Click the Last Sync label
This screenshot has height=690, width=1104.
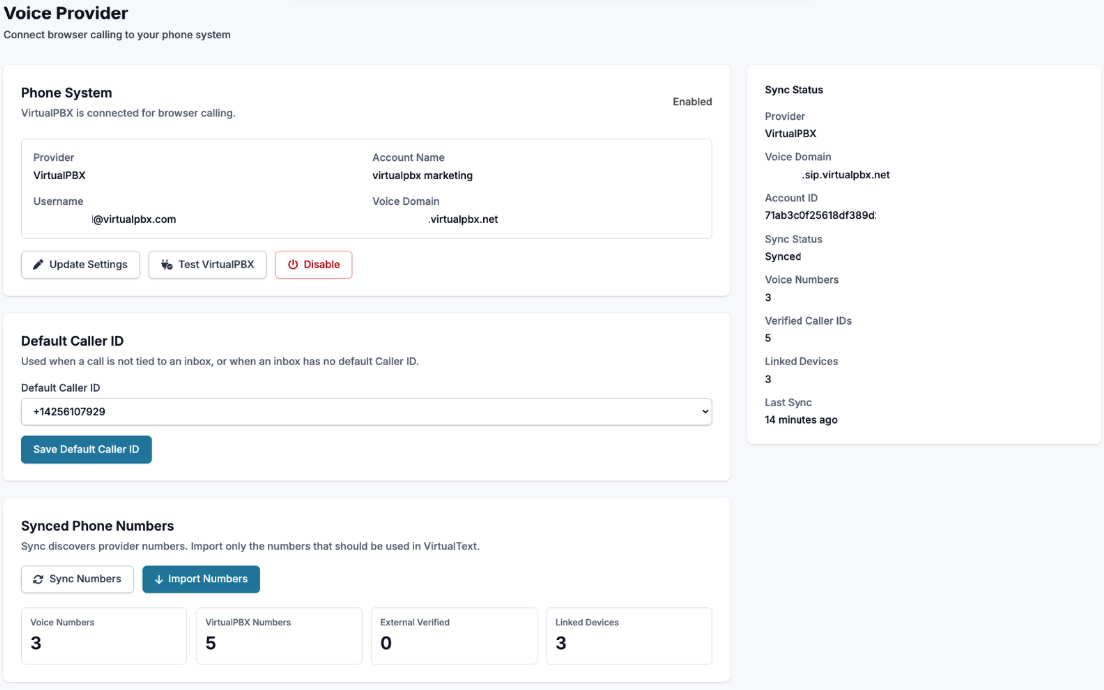788,402
